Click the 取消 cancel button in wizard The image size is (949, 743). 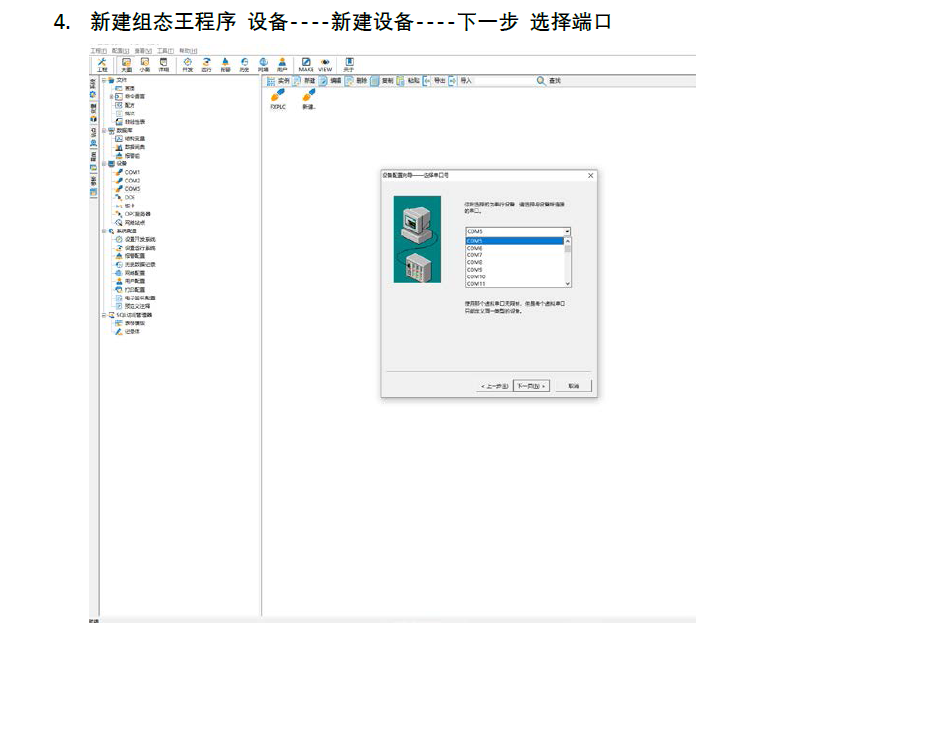(x=573, y=386)
